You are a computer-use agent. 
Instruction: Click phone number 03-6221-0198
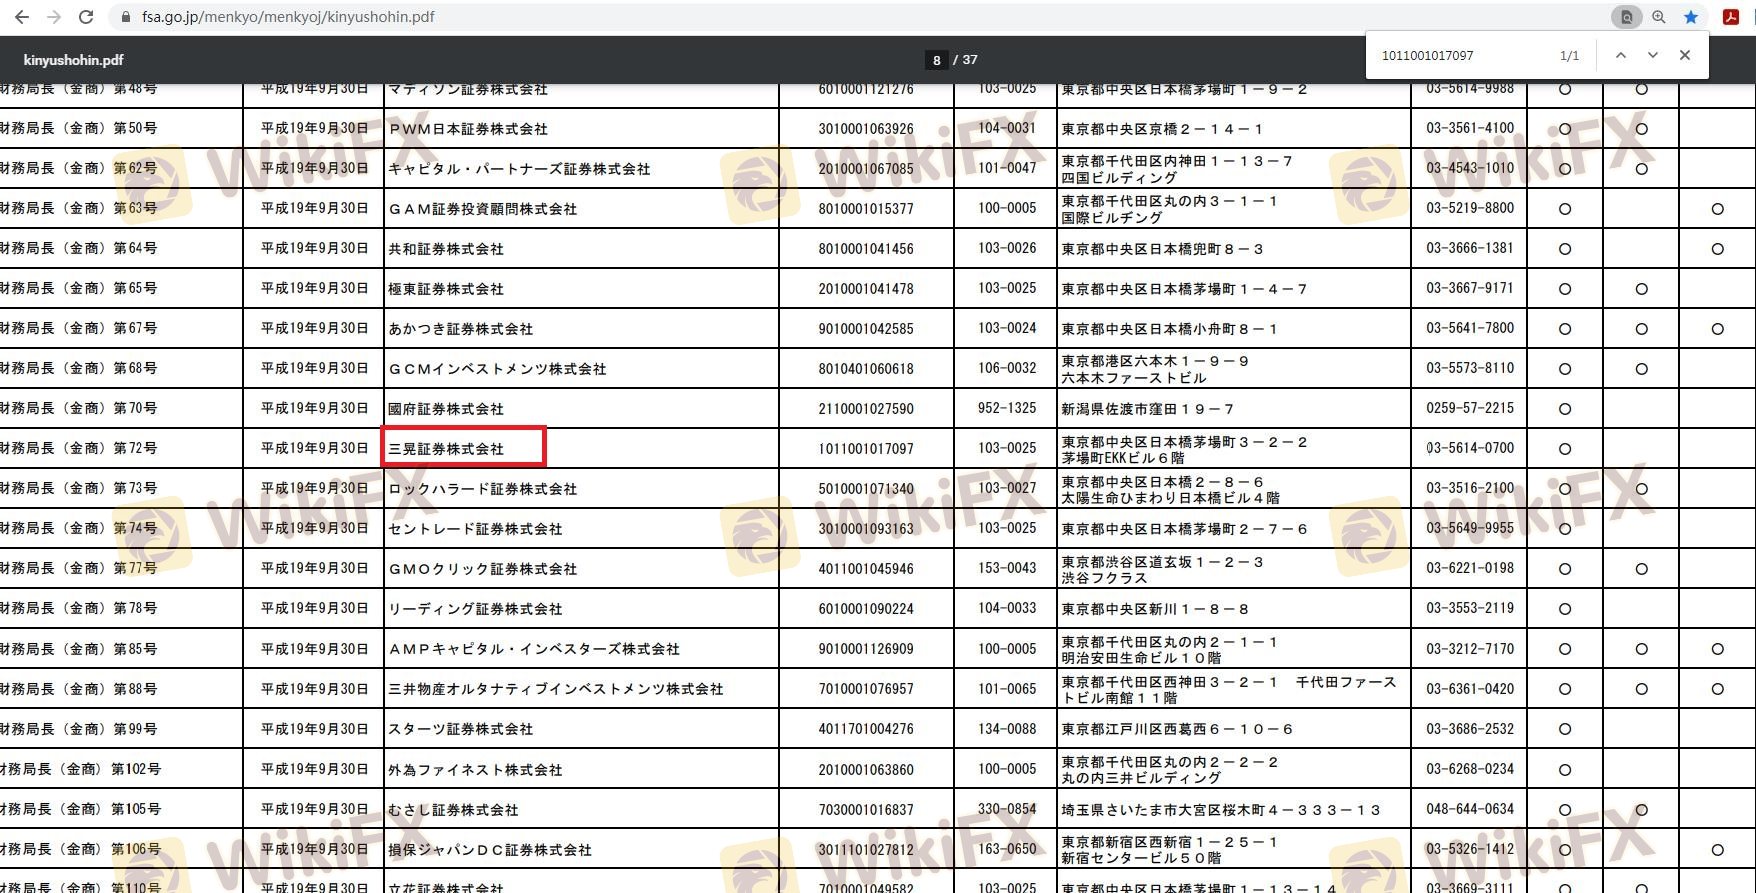pos(1470,568)
